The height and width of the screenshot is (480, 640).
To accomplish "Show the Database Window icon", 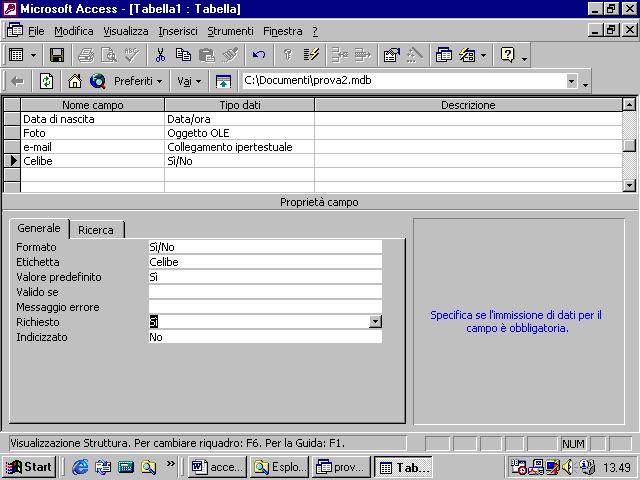I will point(444,55).
